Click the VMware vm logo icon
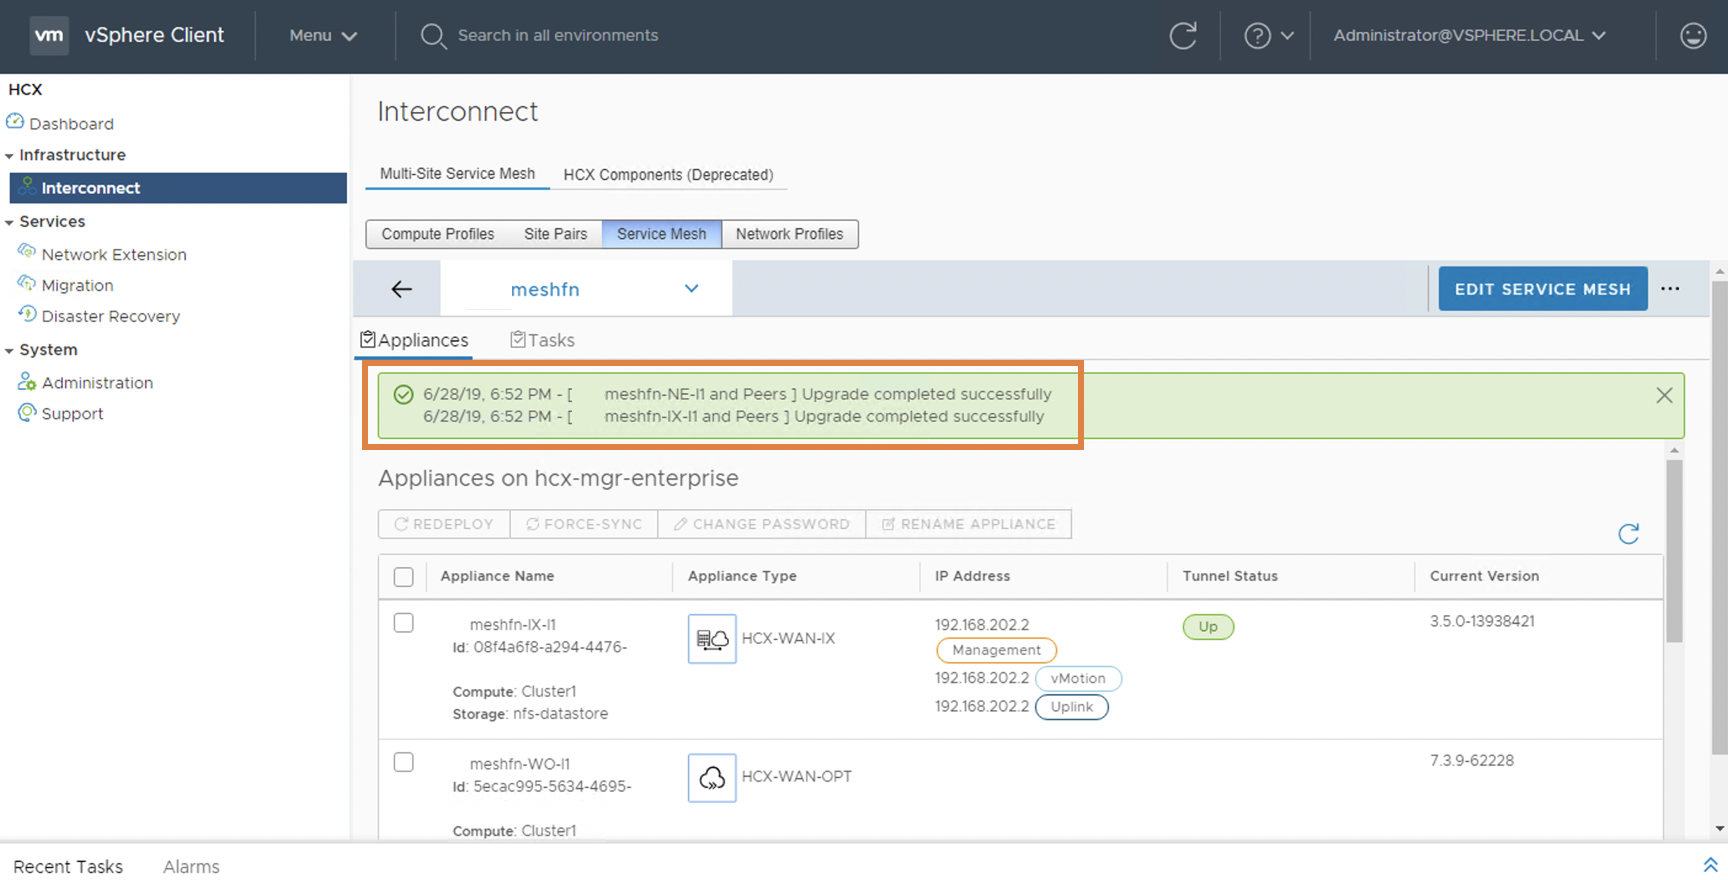The image size is (1728, 880). point(49,35)
